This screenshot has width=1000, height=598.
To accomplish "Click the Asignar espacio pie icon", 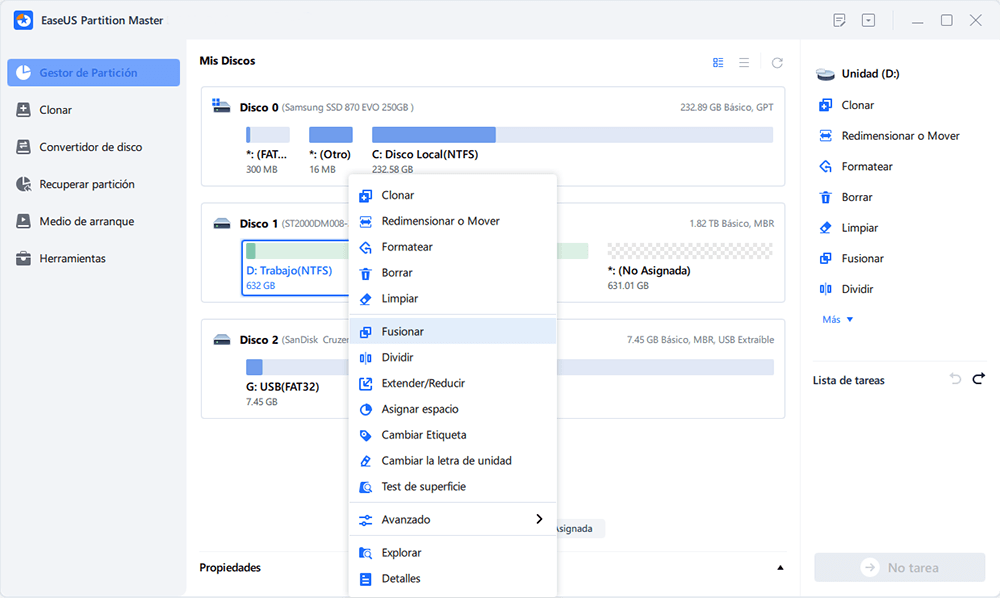I will (365, 410).
